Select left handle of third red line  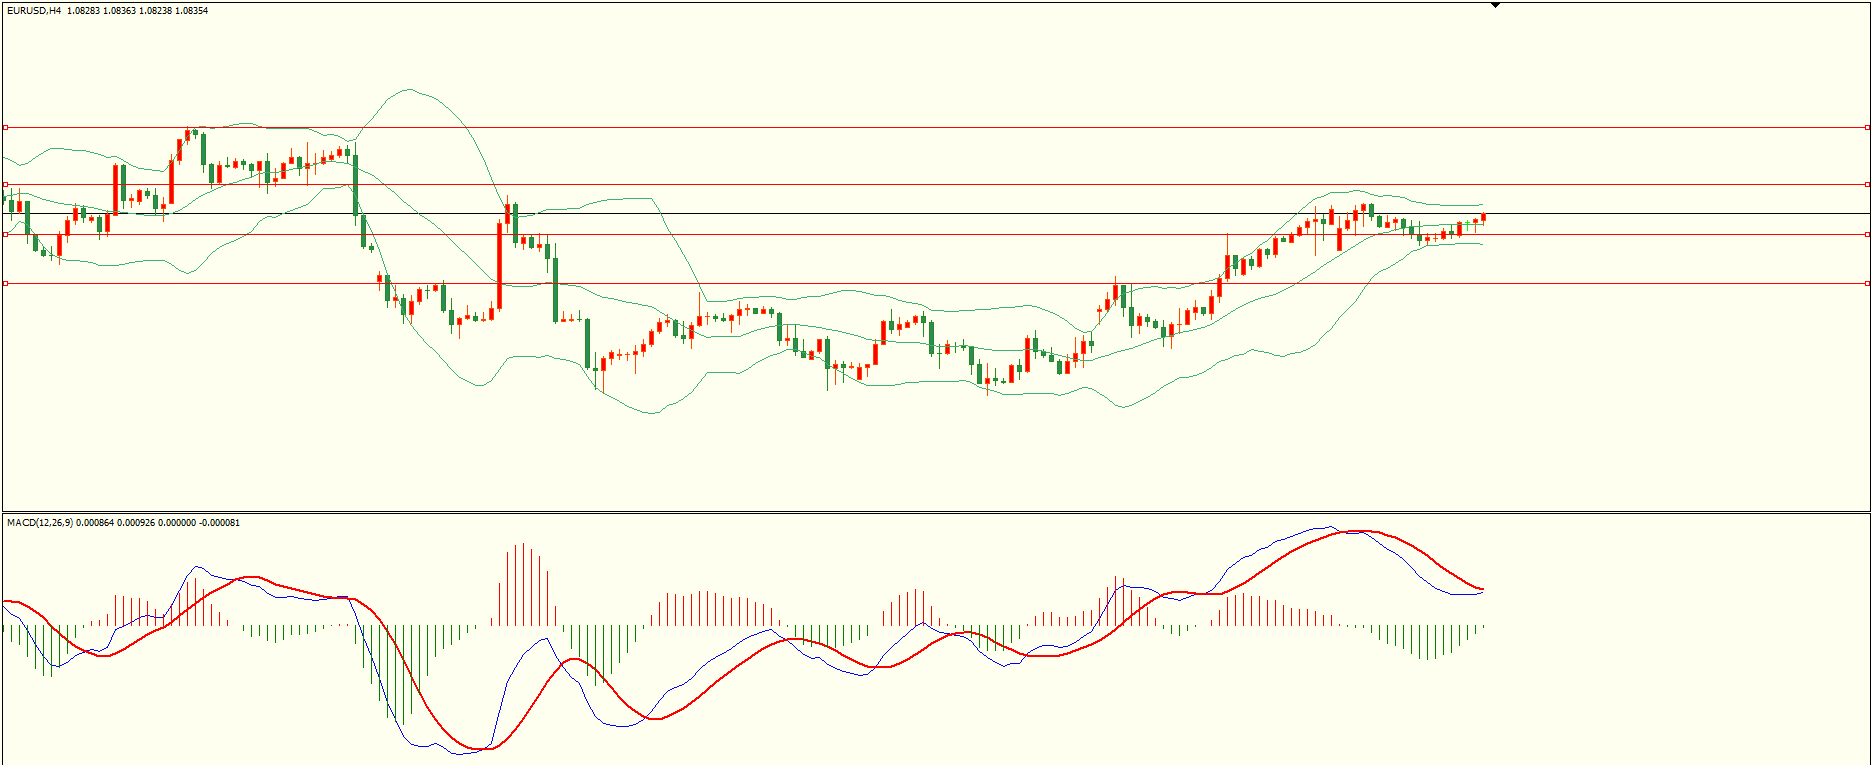point(5,234)
